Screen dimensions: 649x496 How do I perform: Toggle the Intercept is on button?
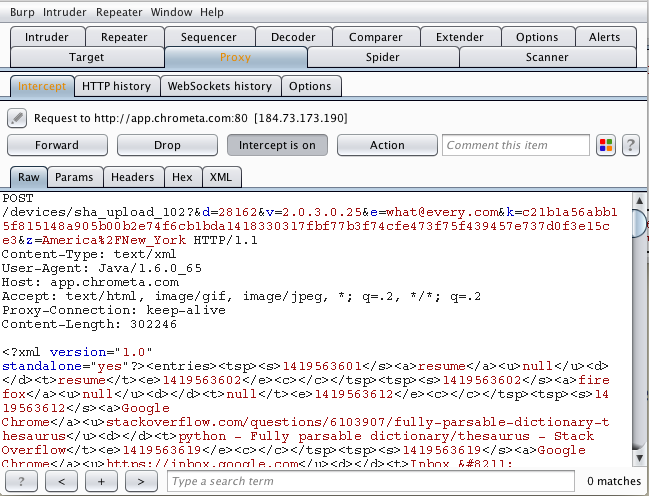click(x=277, y=145)
